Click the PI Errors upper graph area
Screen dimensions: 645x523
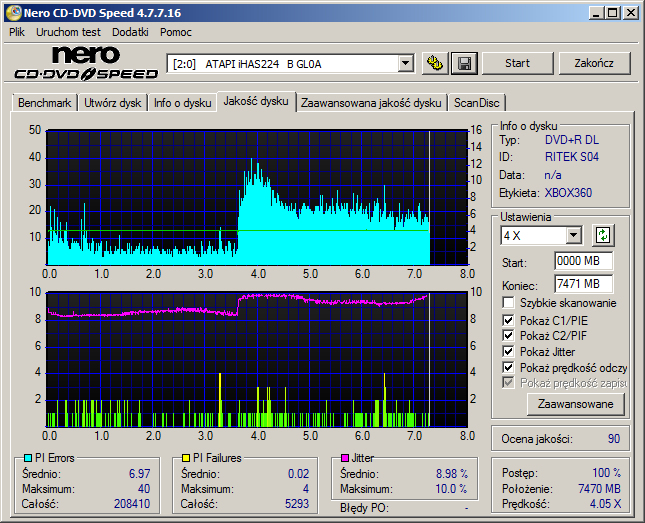click(x=257, y=198)
